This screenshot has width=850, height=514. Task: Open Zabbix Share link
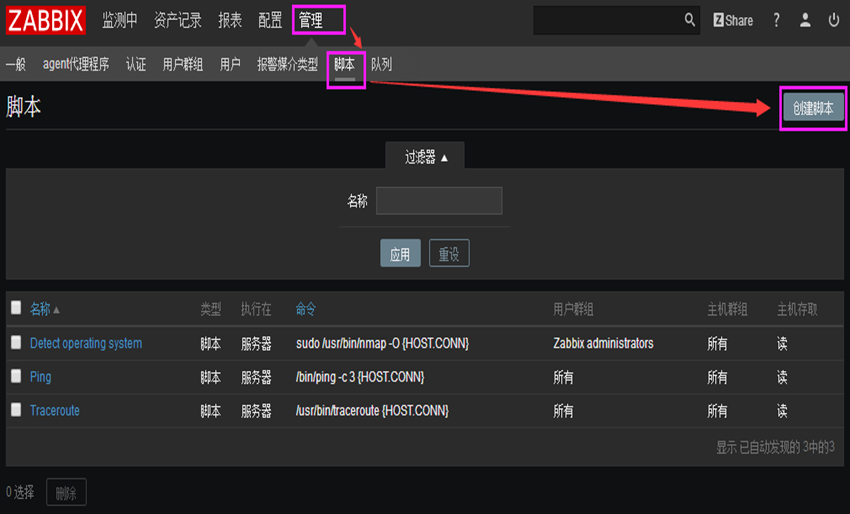tap(733, 21)
